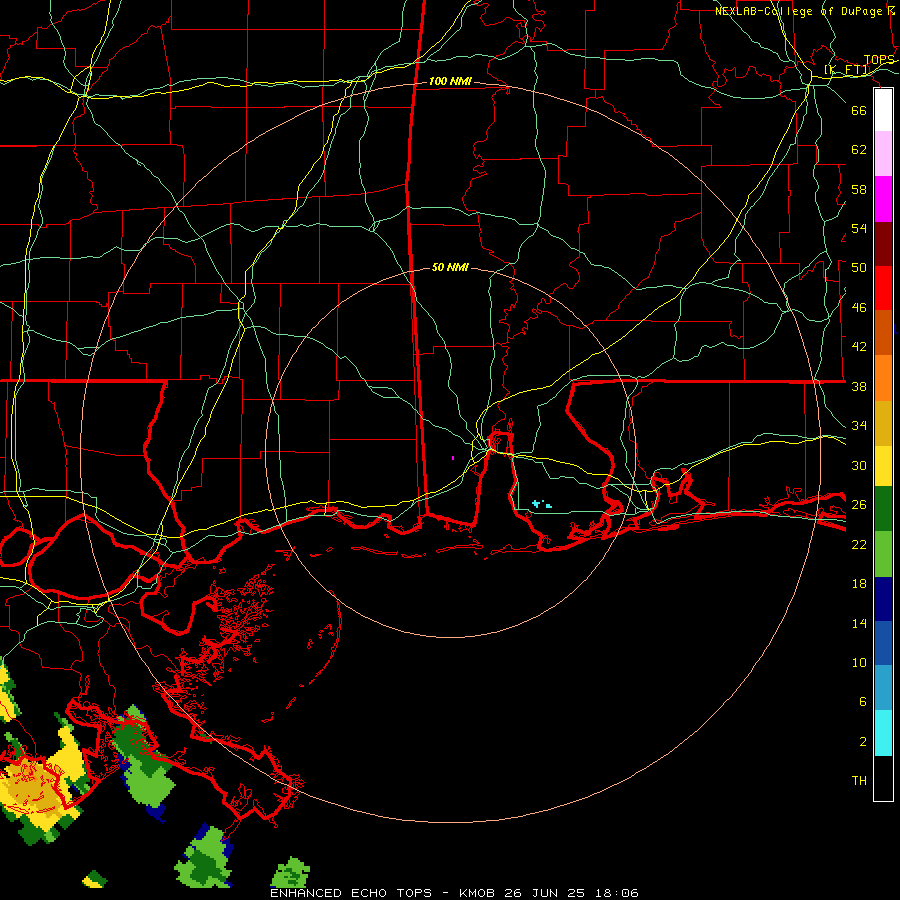Screen dimensions: 900x900
Task: Click the legend value 54
Action: [x=859, y=228]
